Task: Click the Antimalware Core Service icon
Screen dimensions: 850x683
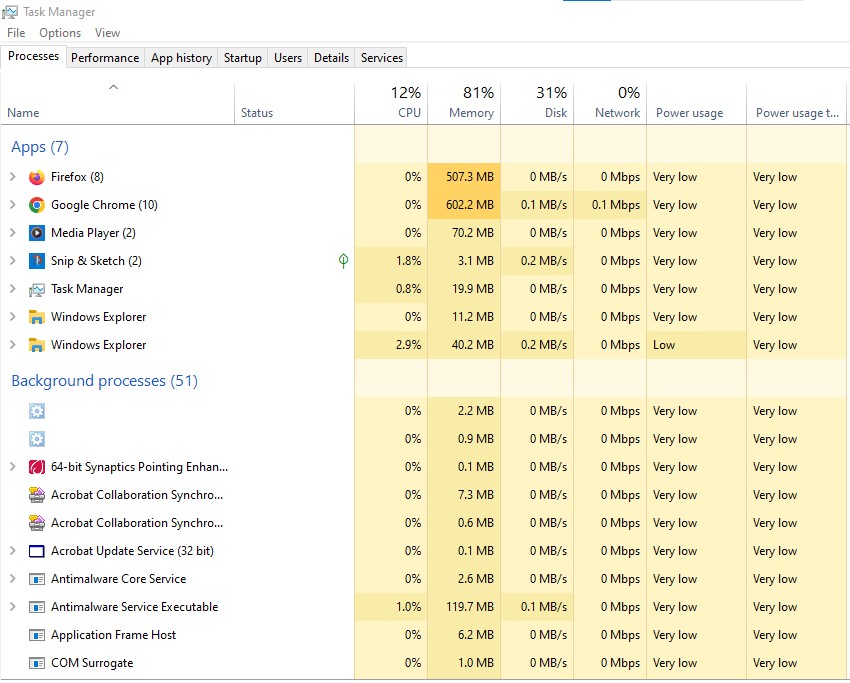Action: [x=36, y=579]
